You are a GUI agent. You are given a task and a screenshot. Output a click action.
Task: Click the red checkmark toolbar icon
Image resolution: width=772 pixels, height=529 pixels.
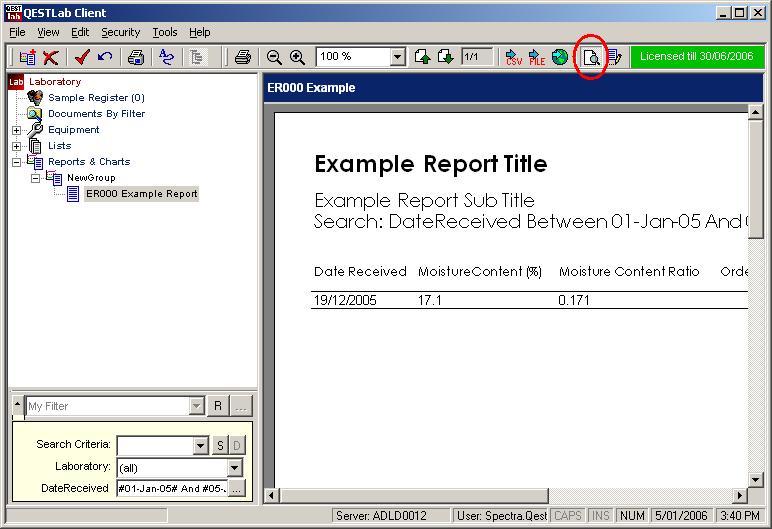(x=83, y=57)
